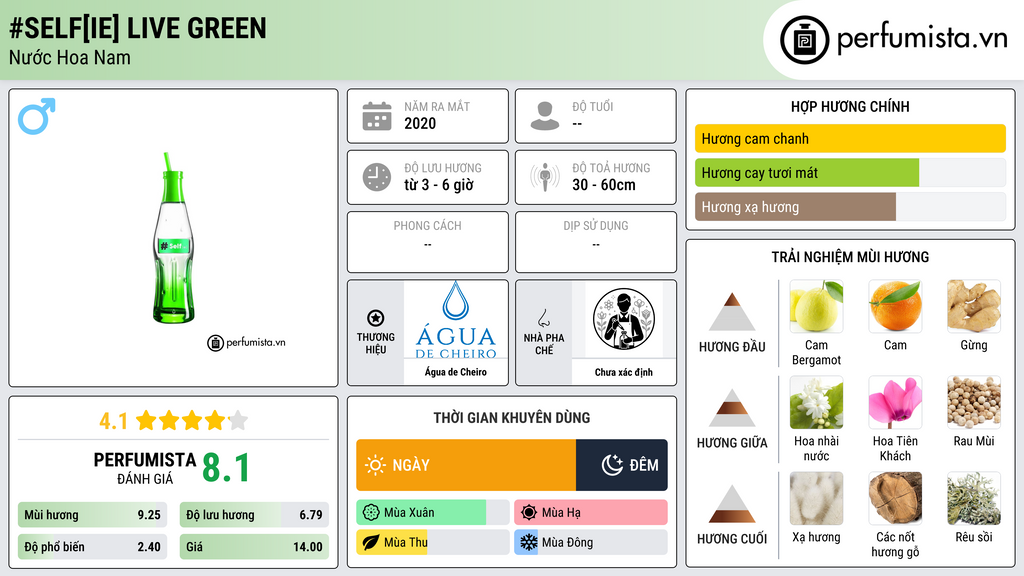Screen dimensions: 1024x576
Task: Click the Mùa Hạ season bar
Action: pos(591,513)
